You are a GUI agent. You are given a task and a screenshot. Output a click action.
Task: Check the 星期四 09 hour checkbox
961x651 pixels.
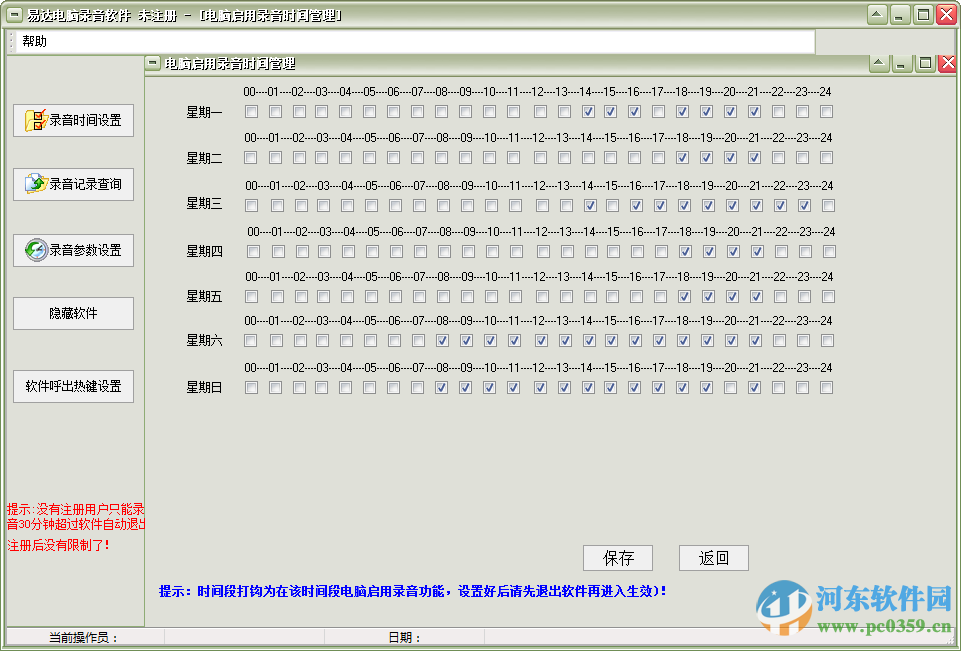[x=468, y=251]
